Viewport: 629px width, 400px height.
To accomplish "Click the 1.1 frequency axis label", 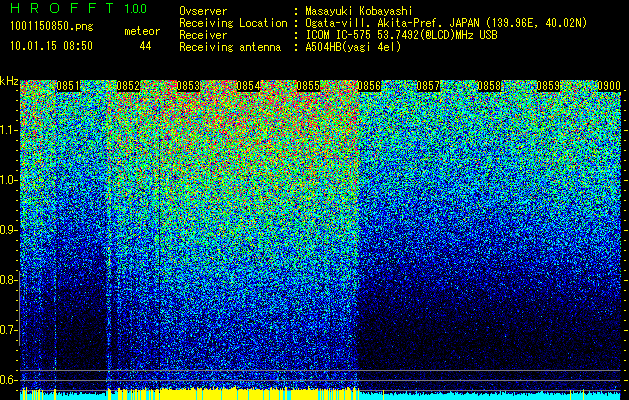I will tap(9, 130).
